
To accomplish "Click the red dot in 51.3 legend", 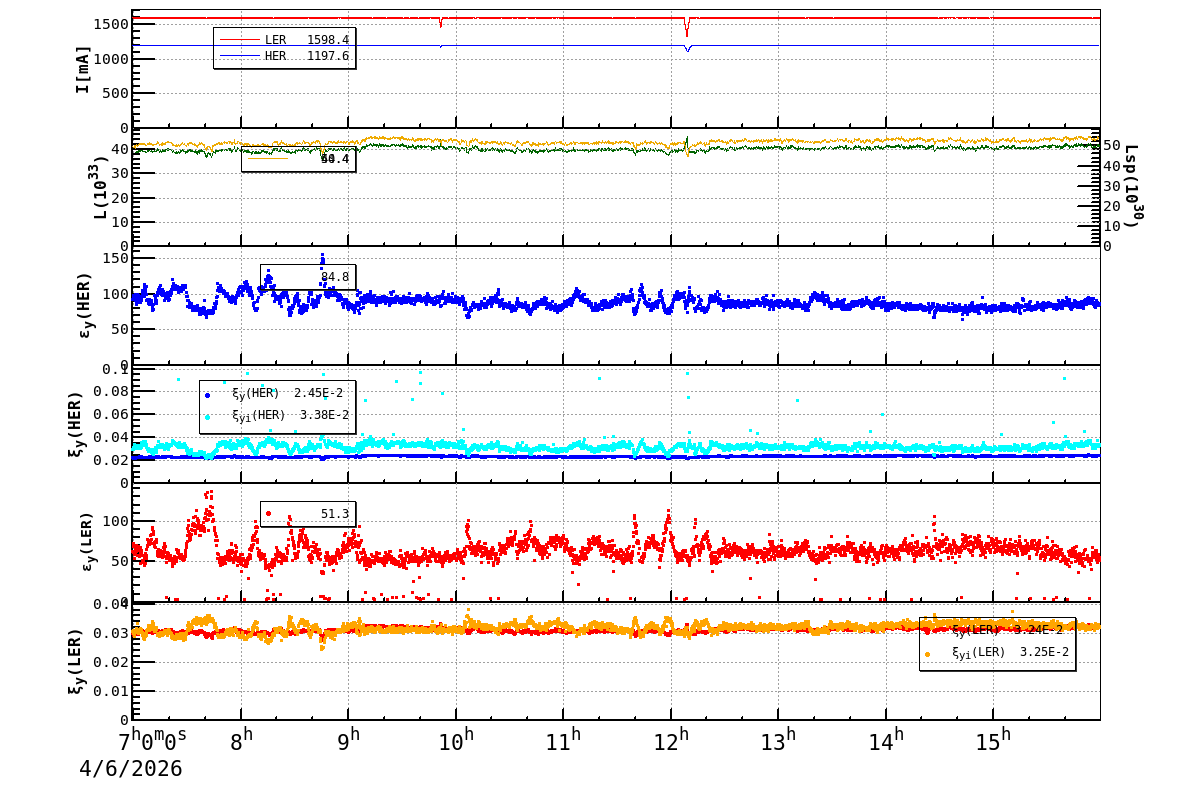I will 268,514.
